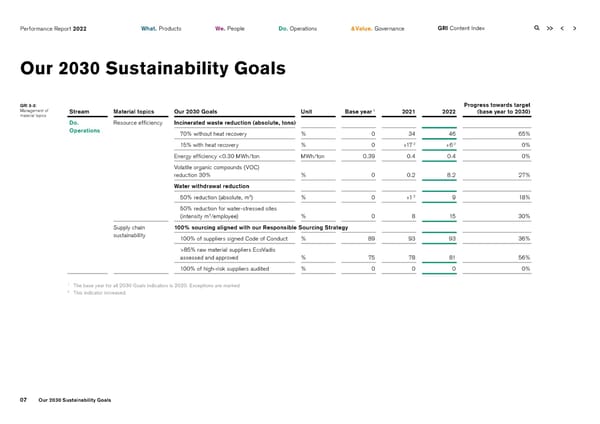600x424 pixels.
Task: Click Incinerated waste reduction subheading
Action: 235,123
